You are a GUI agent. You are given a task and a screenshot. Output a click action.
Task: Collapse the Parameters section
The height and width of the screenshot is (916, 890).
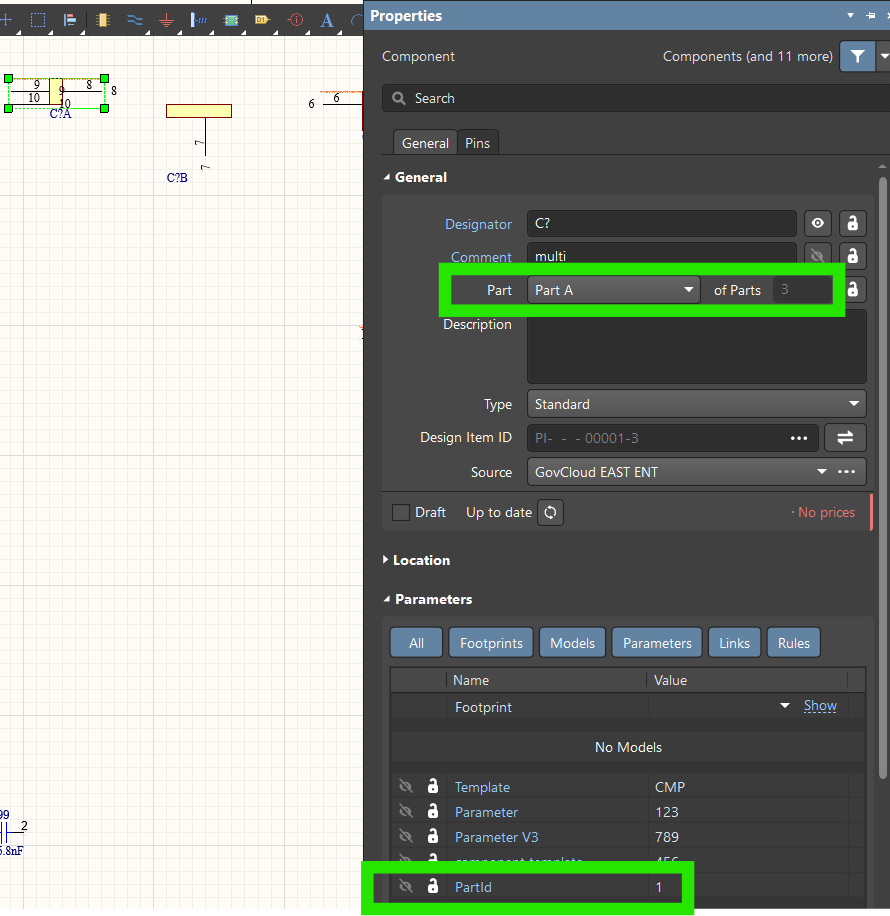coord(386,599)
